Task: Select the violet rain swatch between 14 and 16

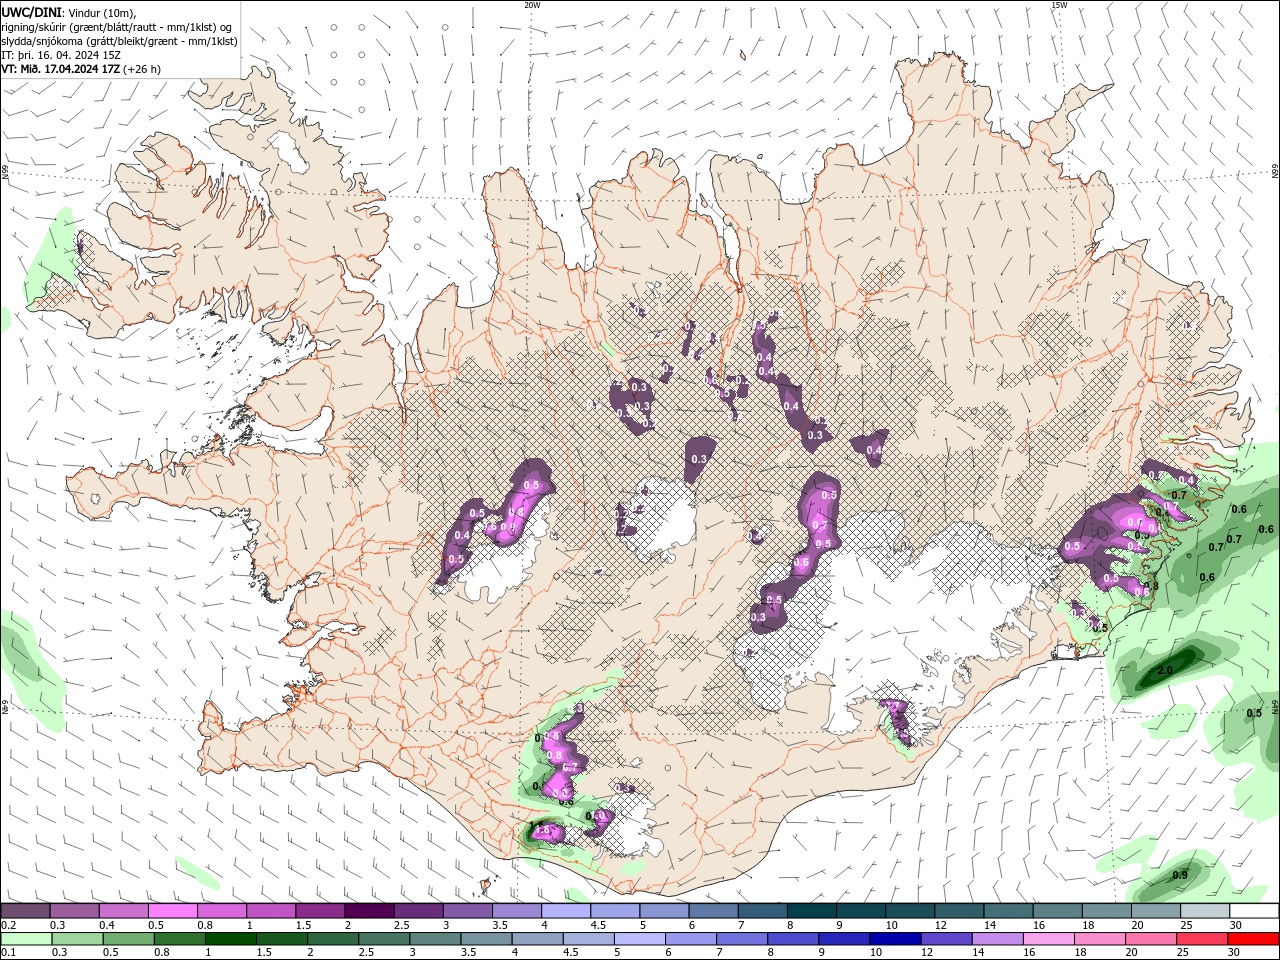Action: pos(999,939)
